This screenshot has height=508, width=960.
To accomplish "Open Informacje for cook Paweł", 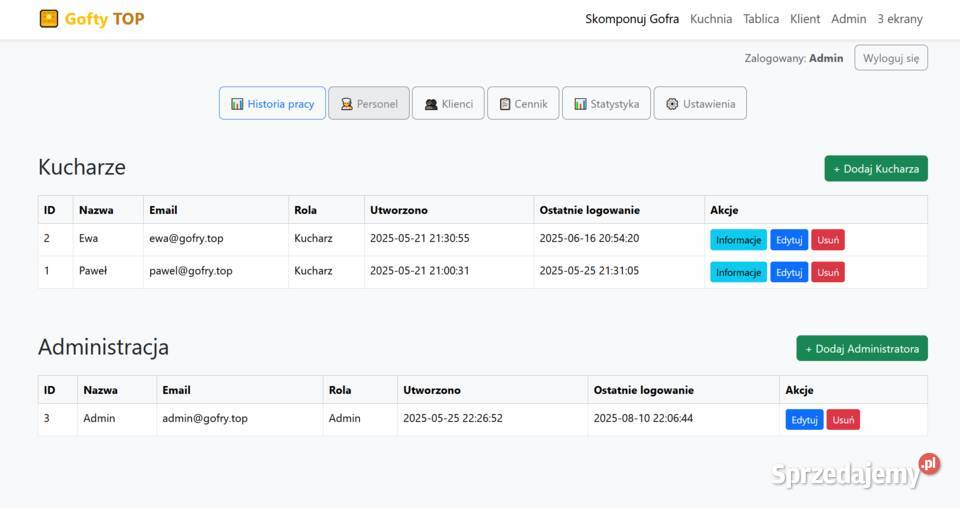I will pyautogui.click(x=738, y=272).
